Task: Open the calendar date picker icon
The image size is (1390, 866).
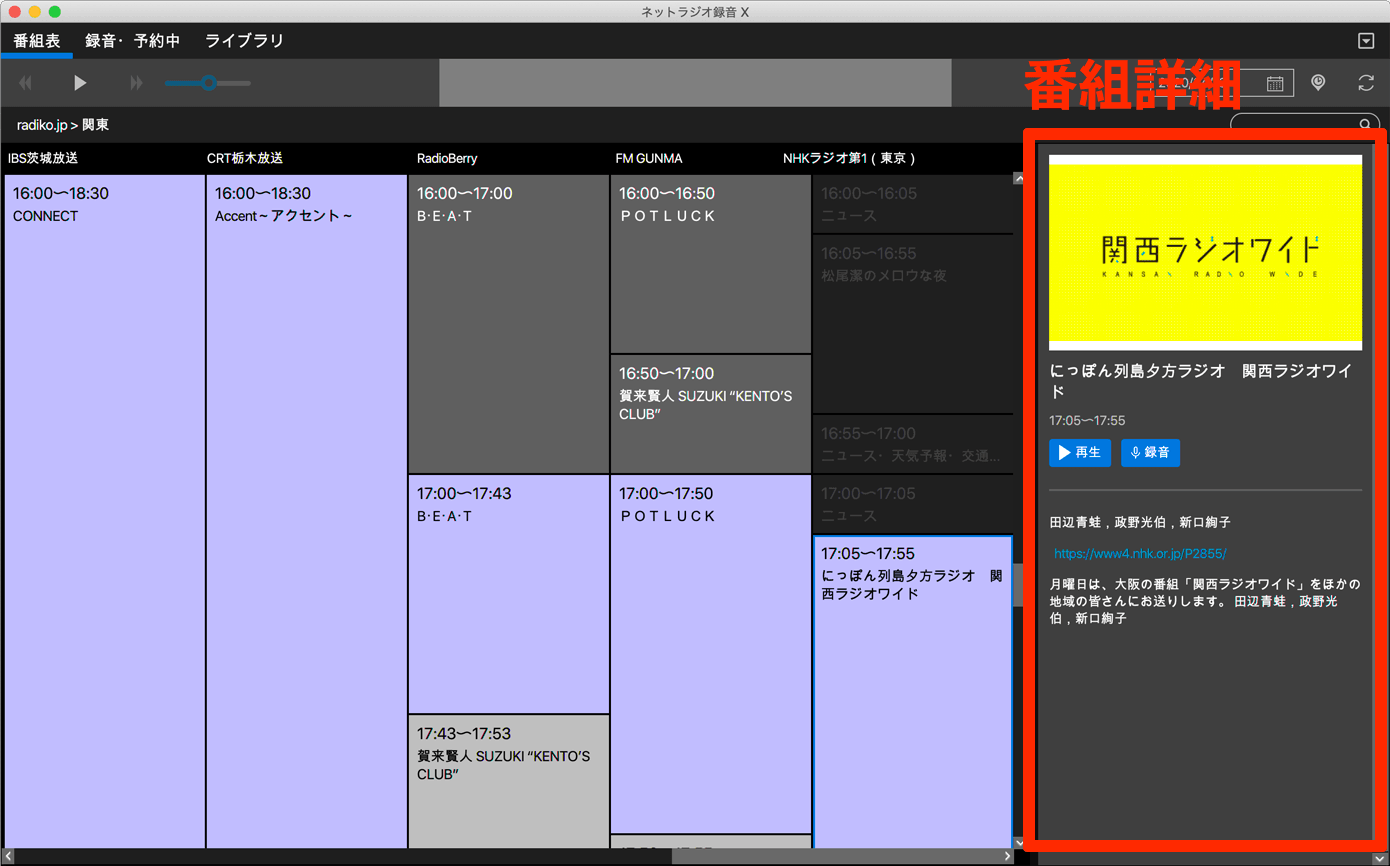Action: click(1274, 83)
